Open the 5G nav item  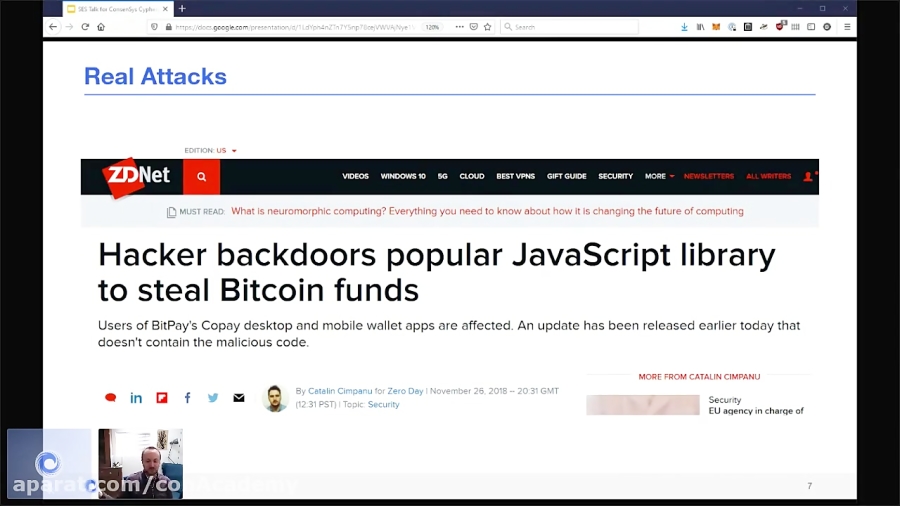point(443,176)
